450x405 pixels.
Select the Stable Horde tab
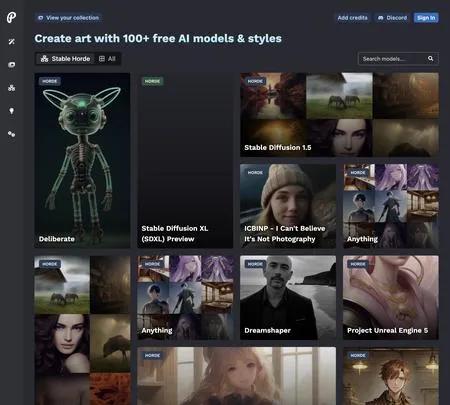(65, 59)
